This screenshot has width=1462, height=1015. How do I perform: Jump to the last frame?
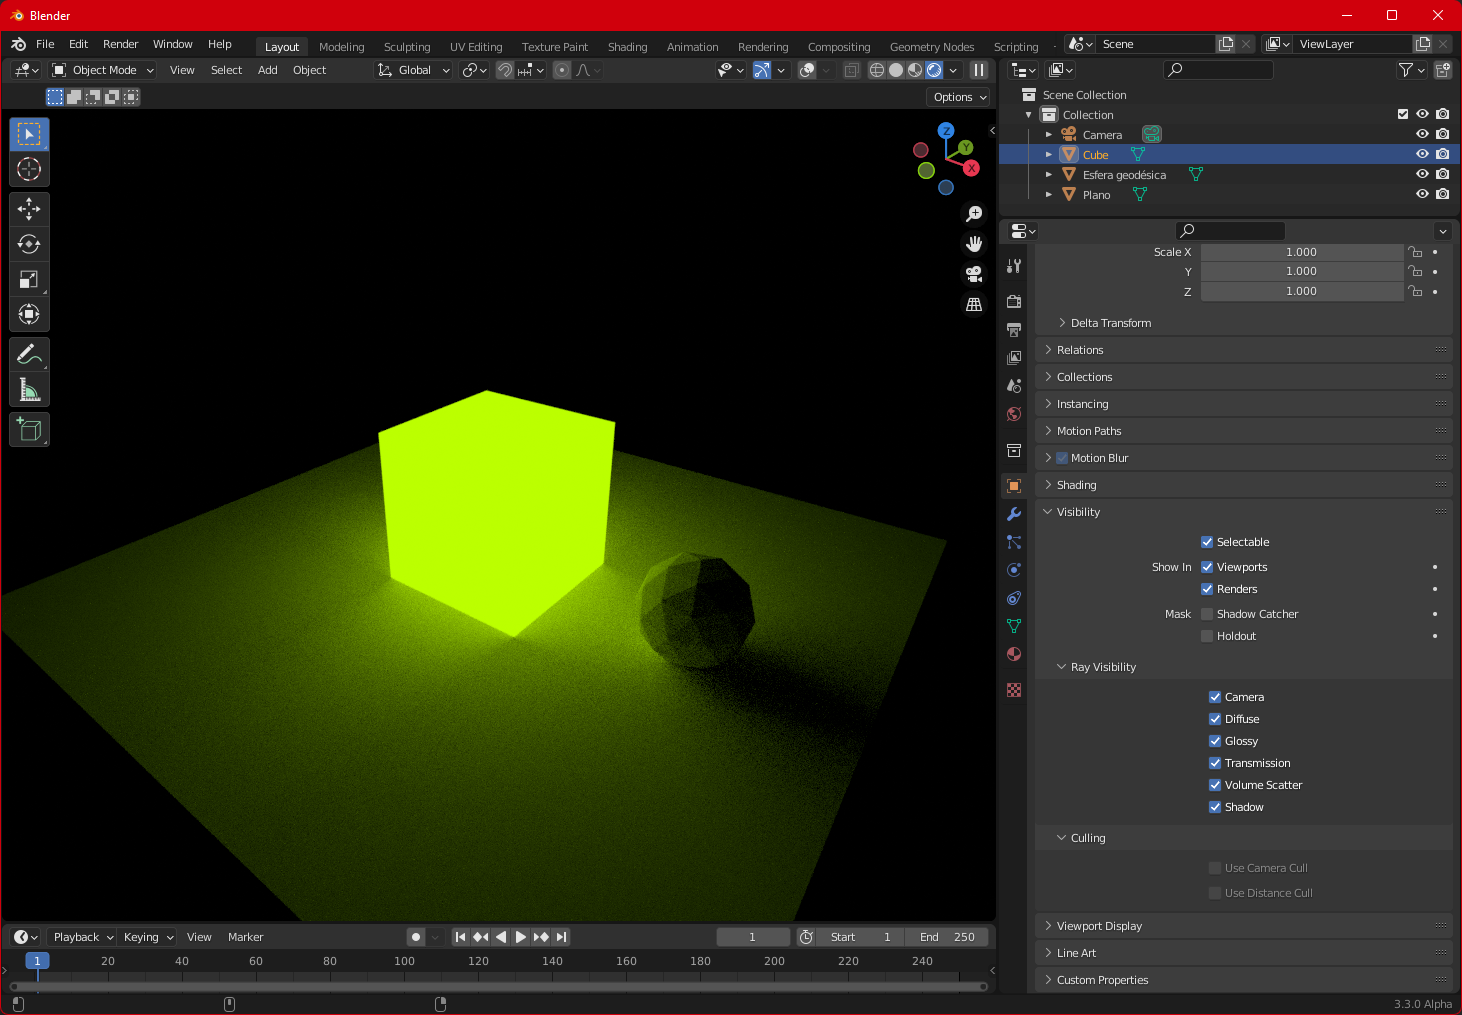click(562, 937)
